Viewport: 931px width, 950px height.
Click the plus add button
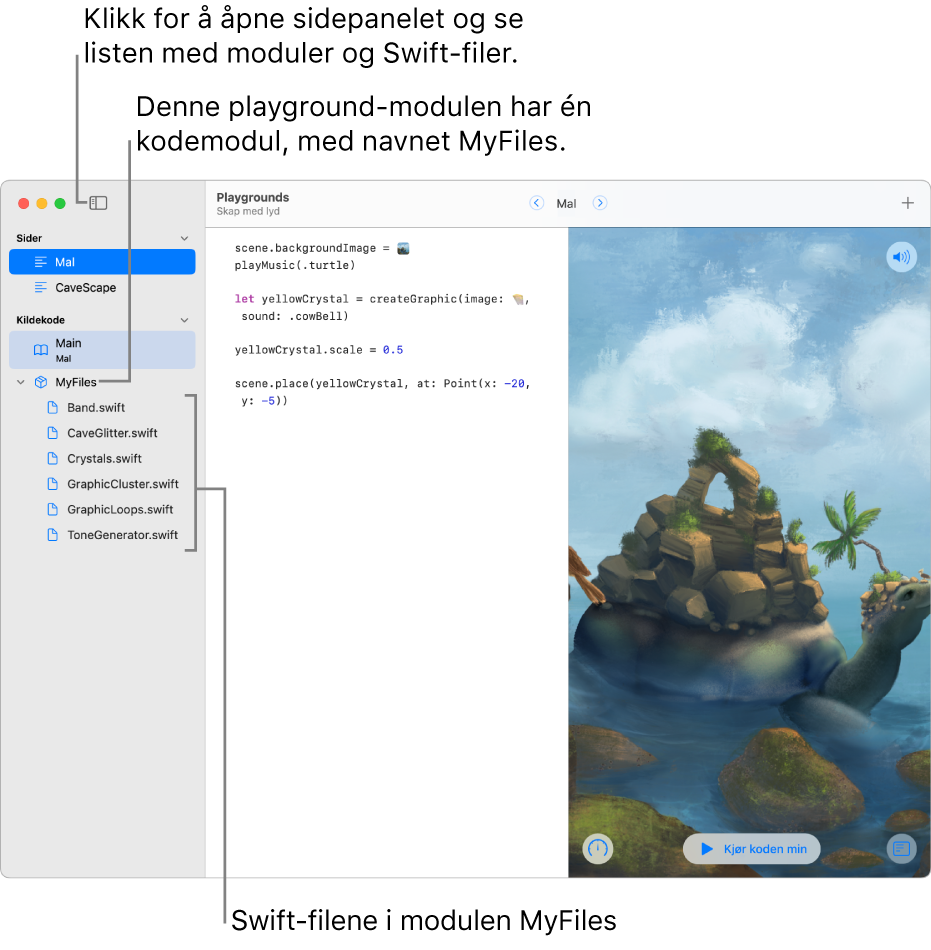pyautogui.click(x=907, y=203)
